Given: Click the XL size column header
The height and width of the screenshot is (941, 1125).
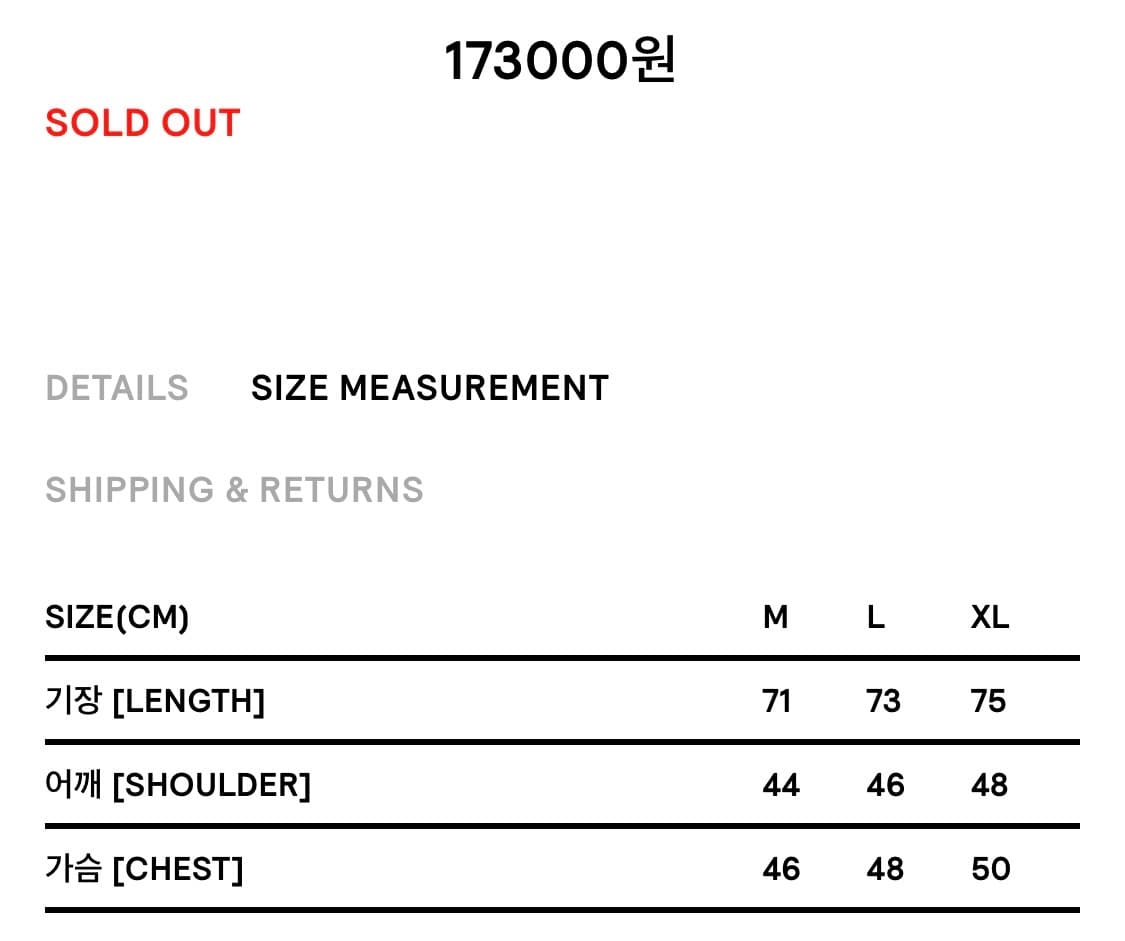Looking at the screenshot, I should (990, 617).
